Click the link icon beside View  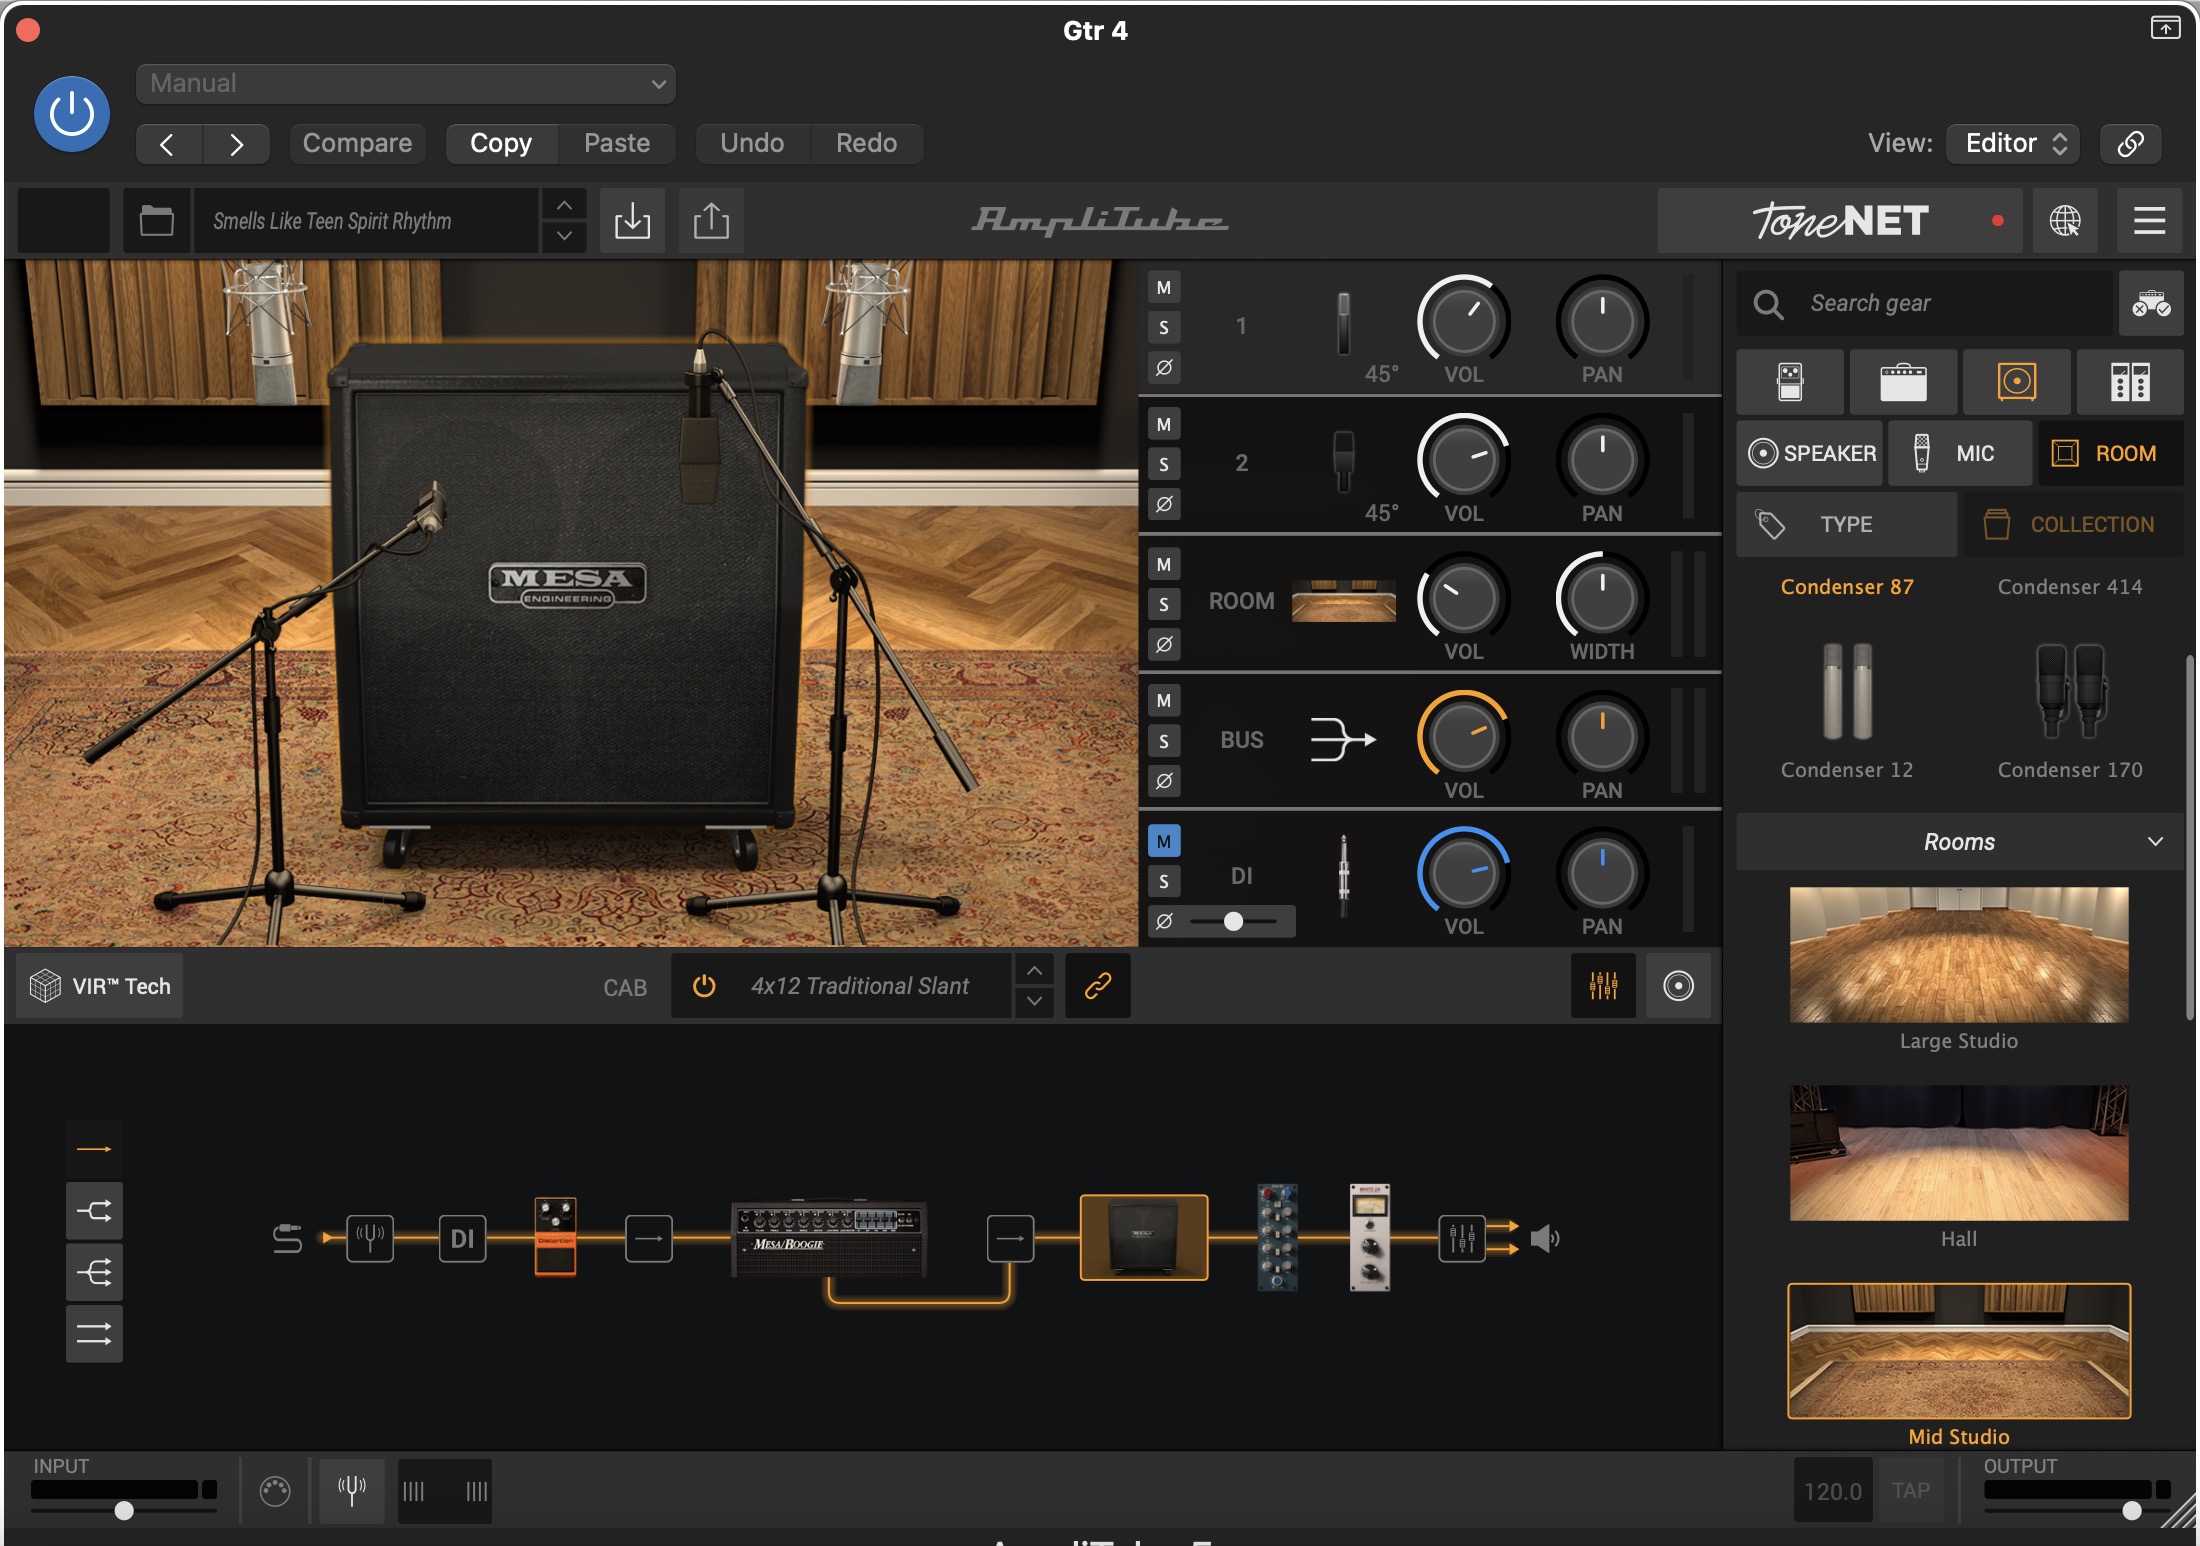coord(2130,144)
